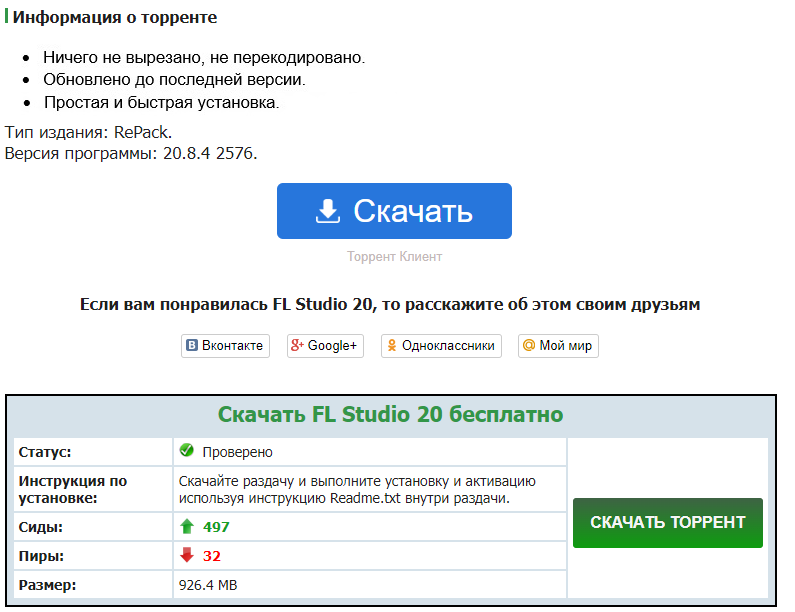Screen dimensions: 795x612
Task: Click the Мой мир @ icon
Action: [529, 345]
